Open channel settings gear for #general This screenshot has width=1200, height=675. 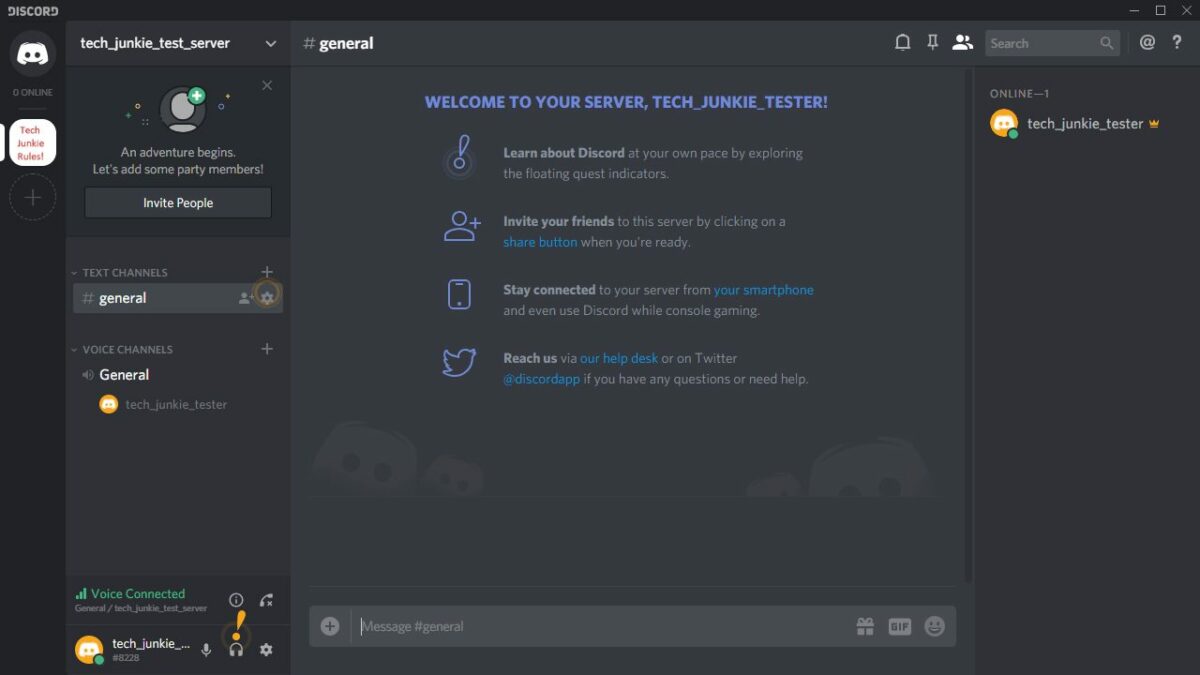pyautogui.click(x=266, y=297)
